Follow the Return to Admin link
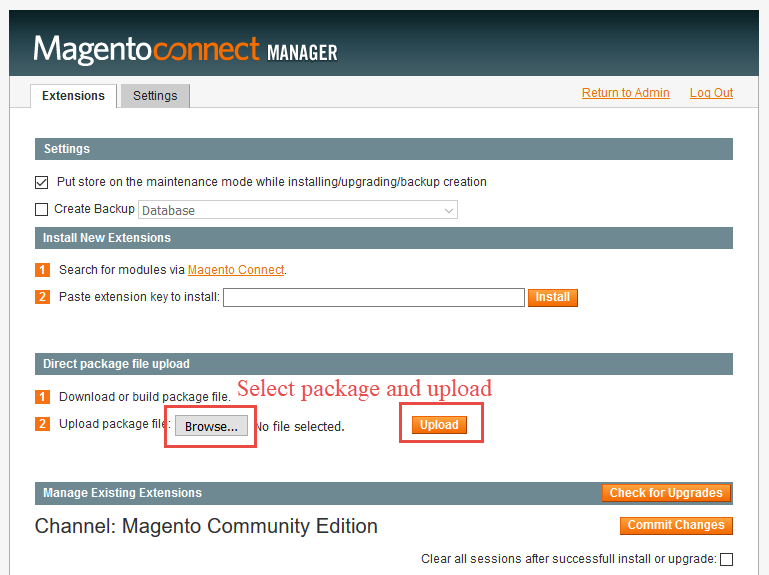This screenshot has width=769, height=575. (625, 93)
